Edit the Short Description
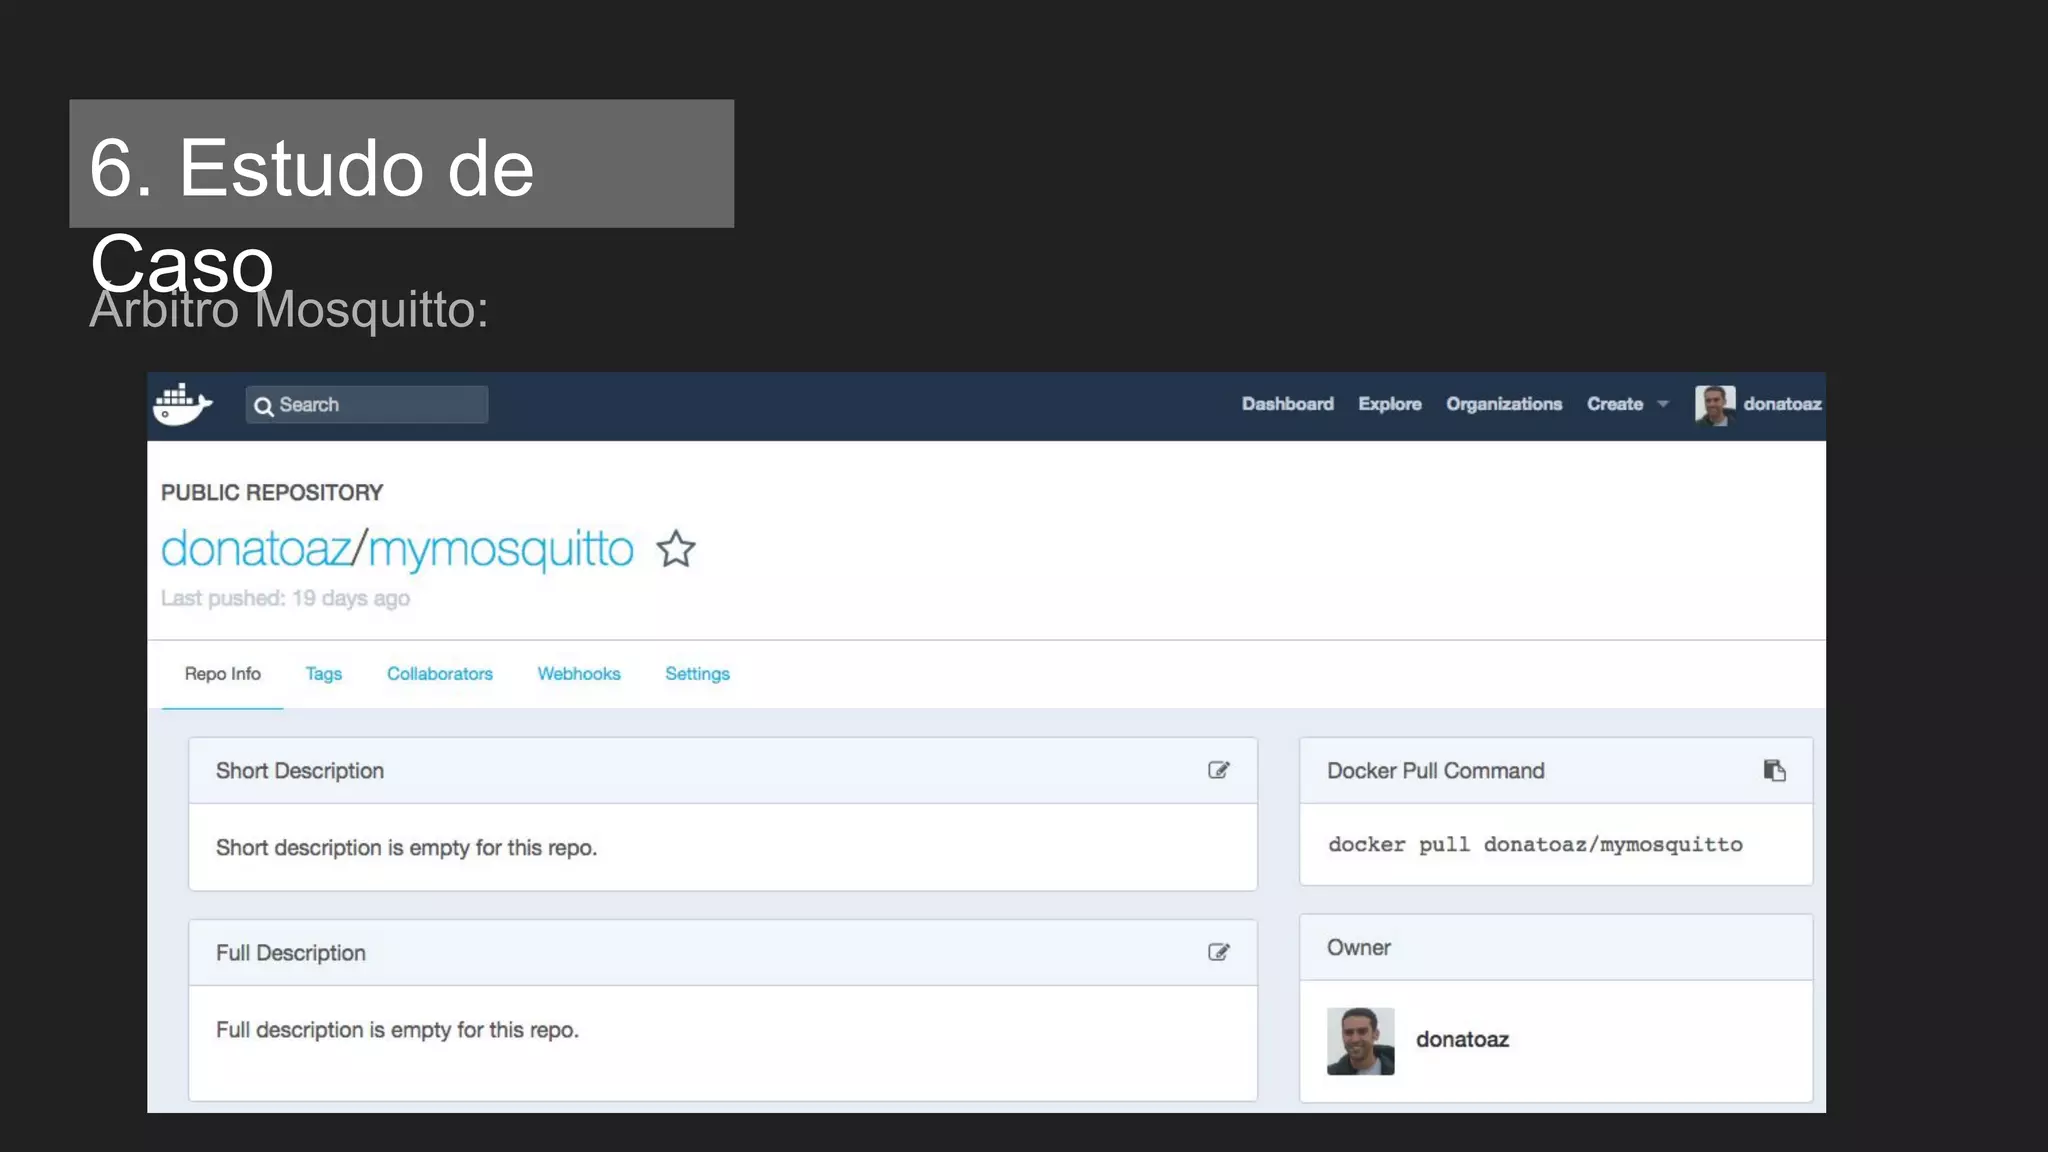Screen dimensions: 2048x1152 click(x=1218, y=770)
